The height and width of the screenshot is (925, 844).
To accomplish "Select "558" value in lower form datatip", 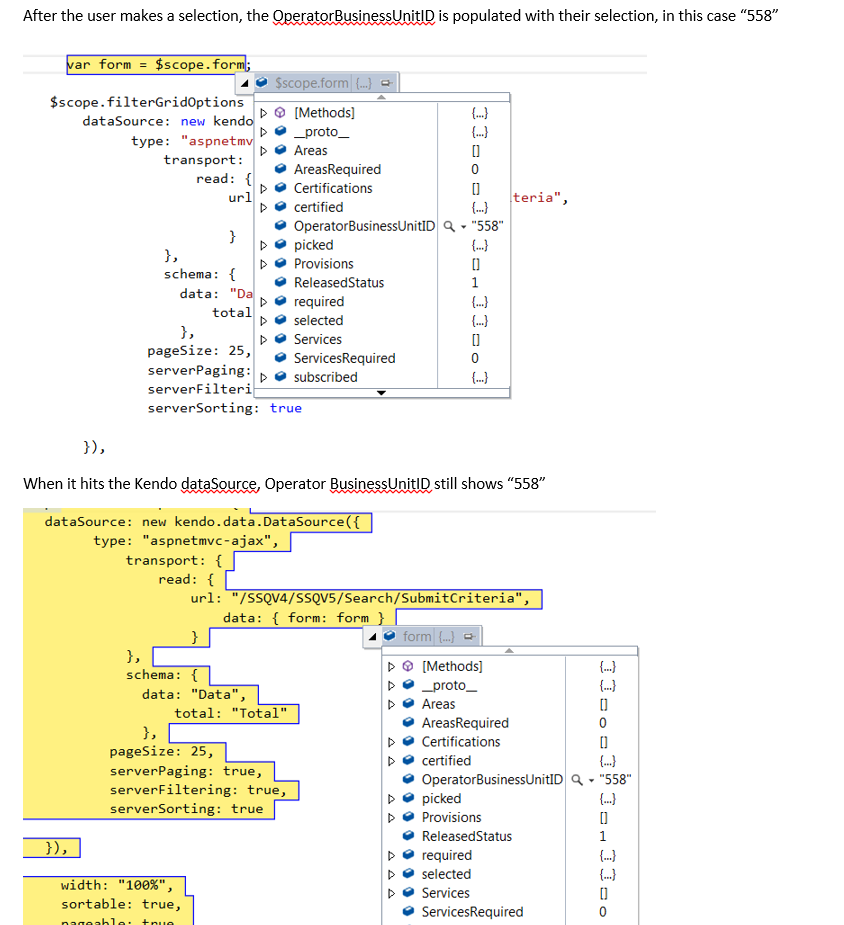I will [615, 780].
